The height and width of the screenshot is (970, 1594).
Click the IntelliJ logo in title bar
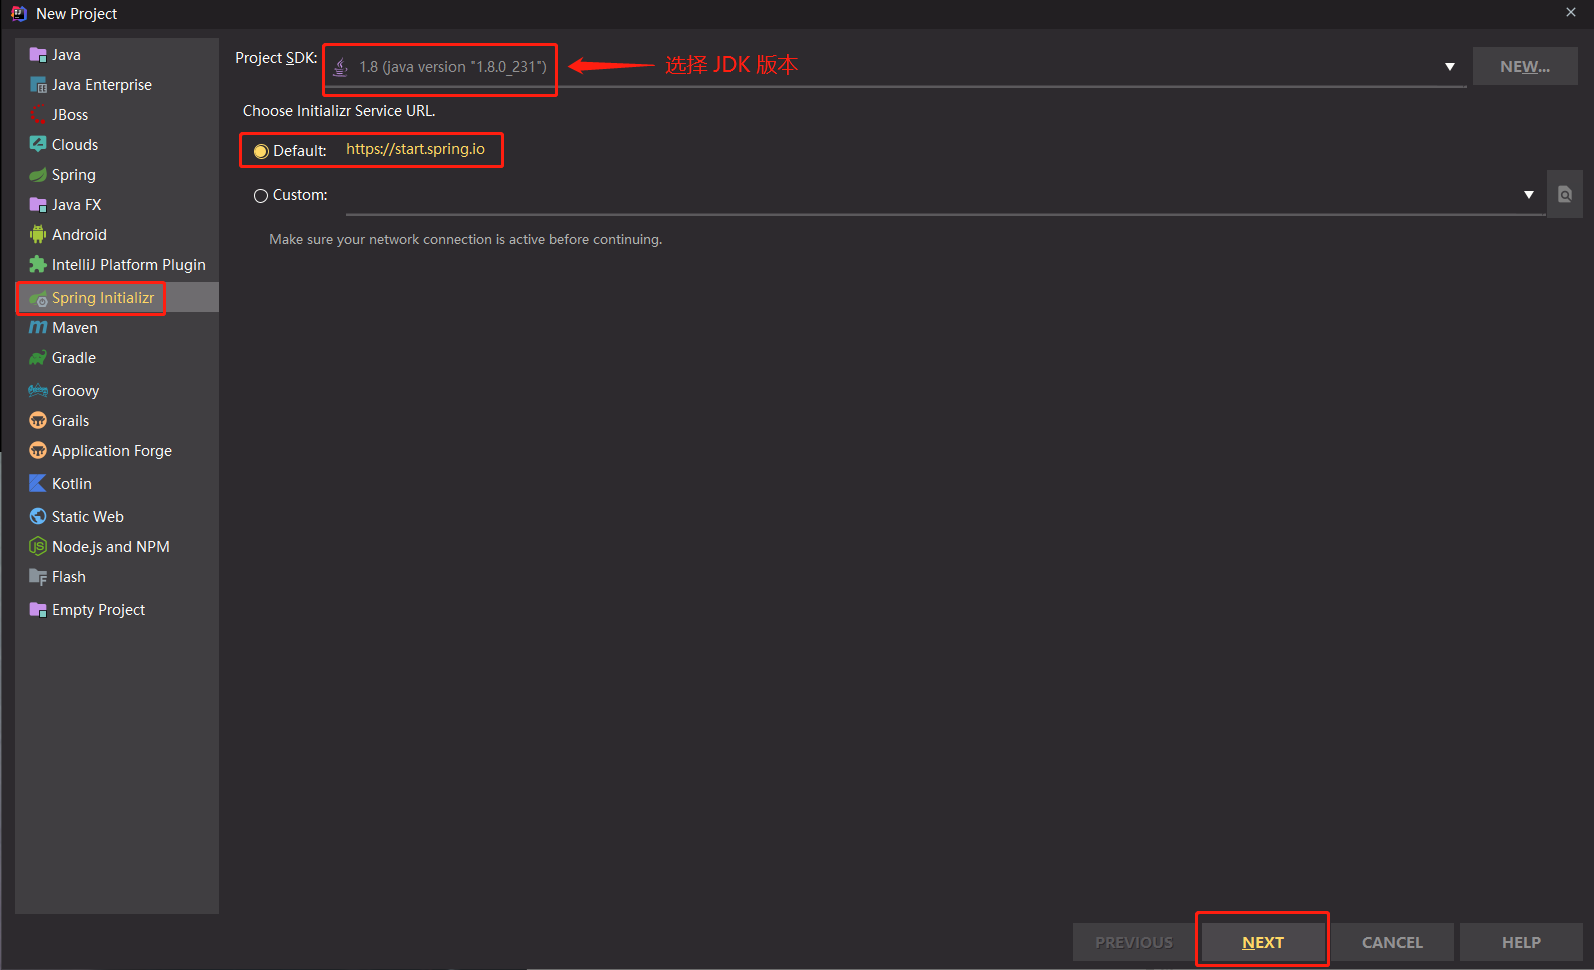(18, 13)
